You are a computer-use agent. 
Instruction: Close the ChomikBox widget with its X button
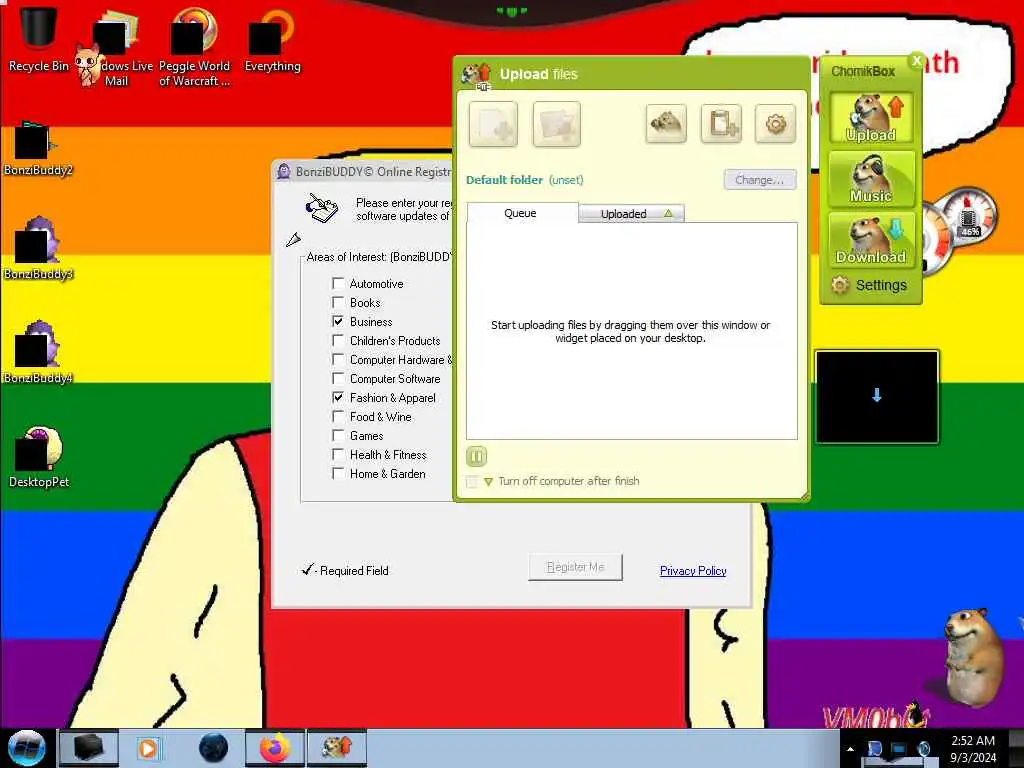click(x=917, y=61)
